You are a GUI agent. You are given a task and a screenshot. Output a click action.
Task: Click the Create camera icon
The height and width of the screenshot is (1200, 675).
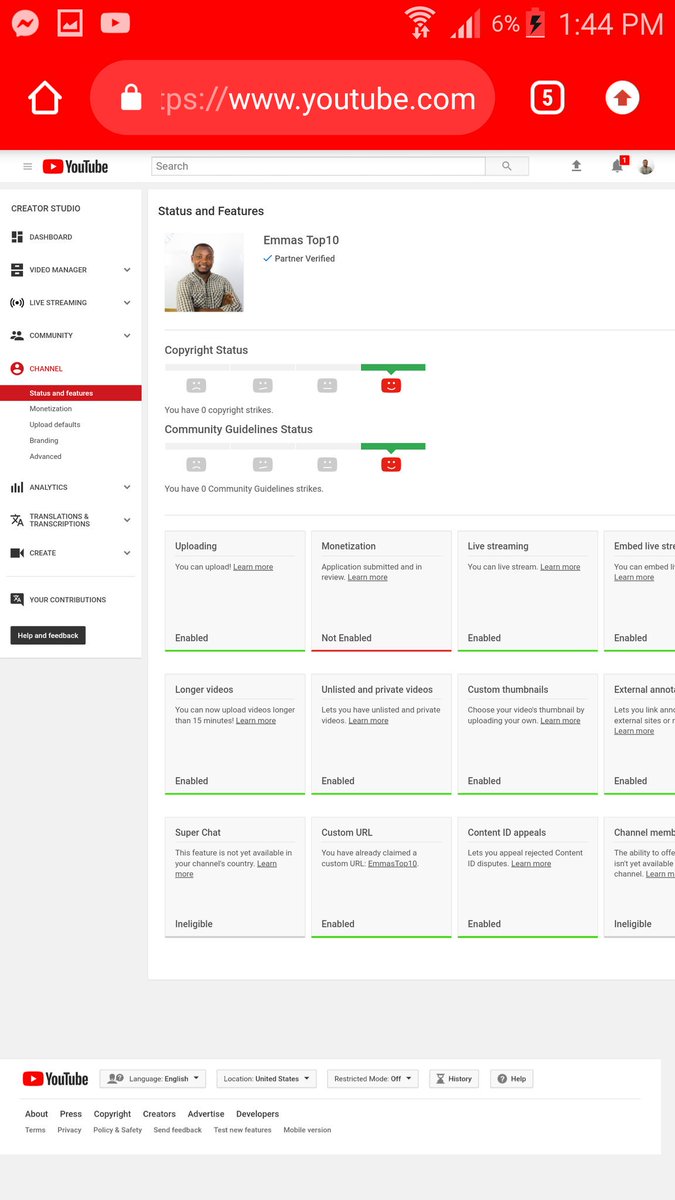(17, 553)
